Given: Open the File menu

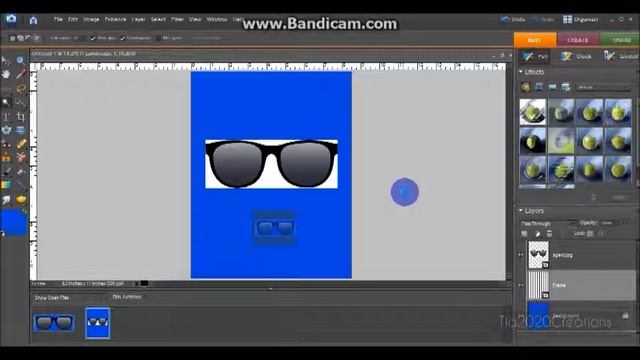Looking at the screenshot, I should tap(58, 19).
